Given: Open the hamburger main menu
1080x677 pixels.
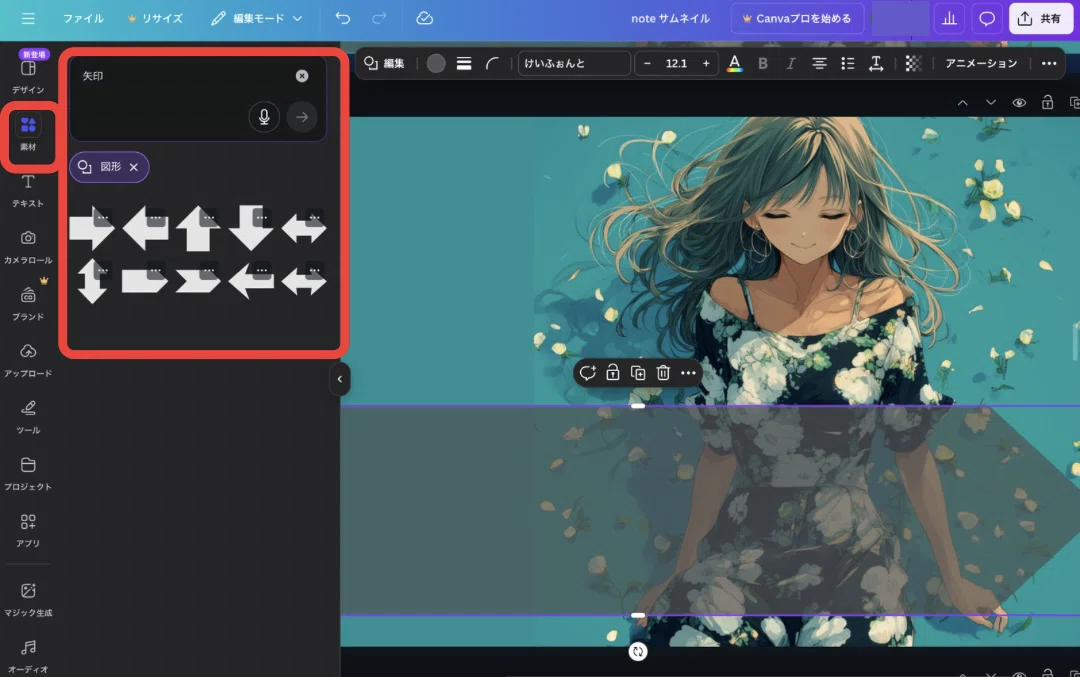Looking at the screenshot, I should [x=28, y=19].
